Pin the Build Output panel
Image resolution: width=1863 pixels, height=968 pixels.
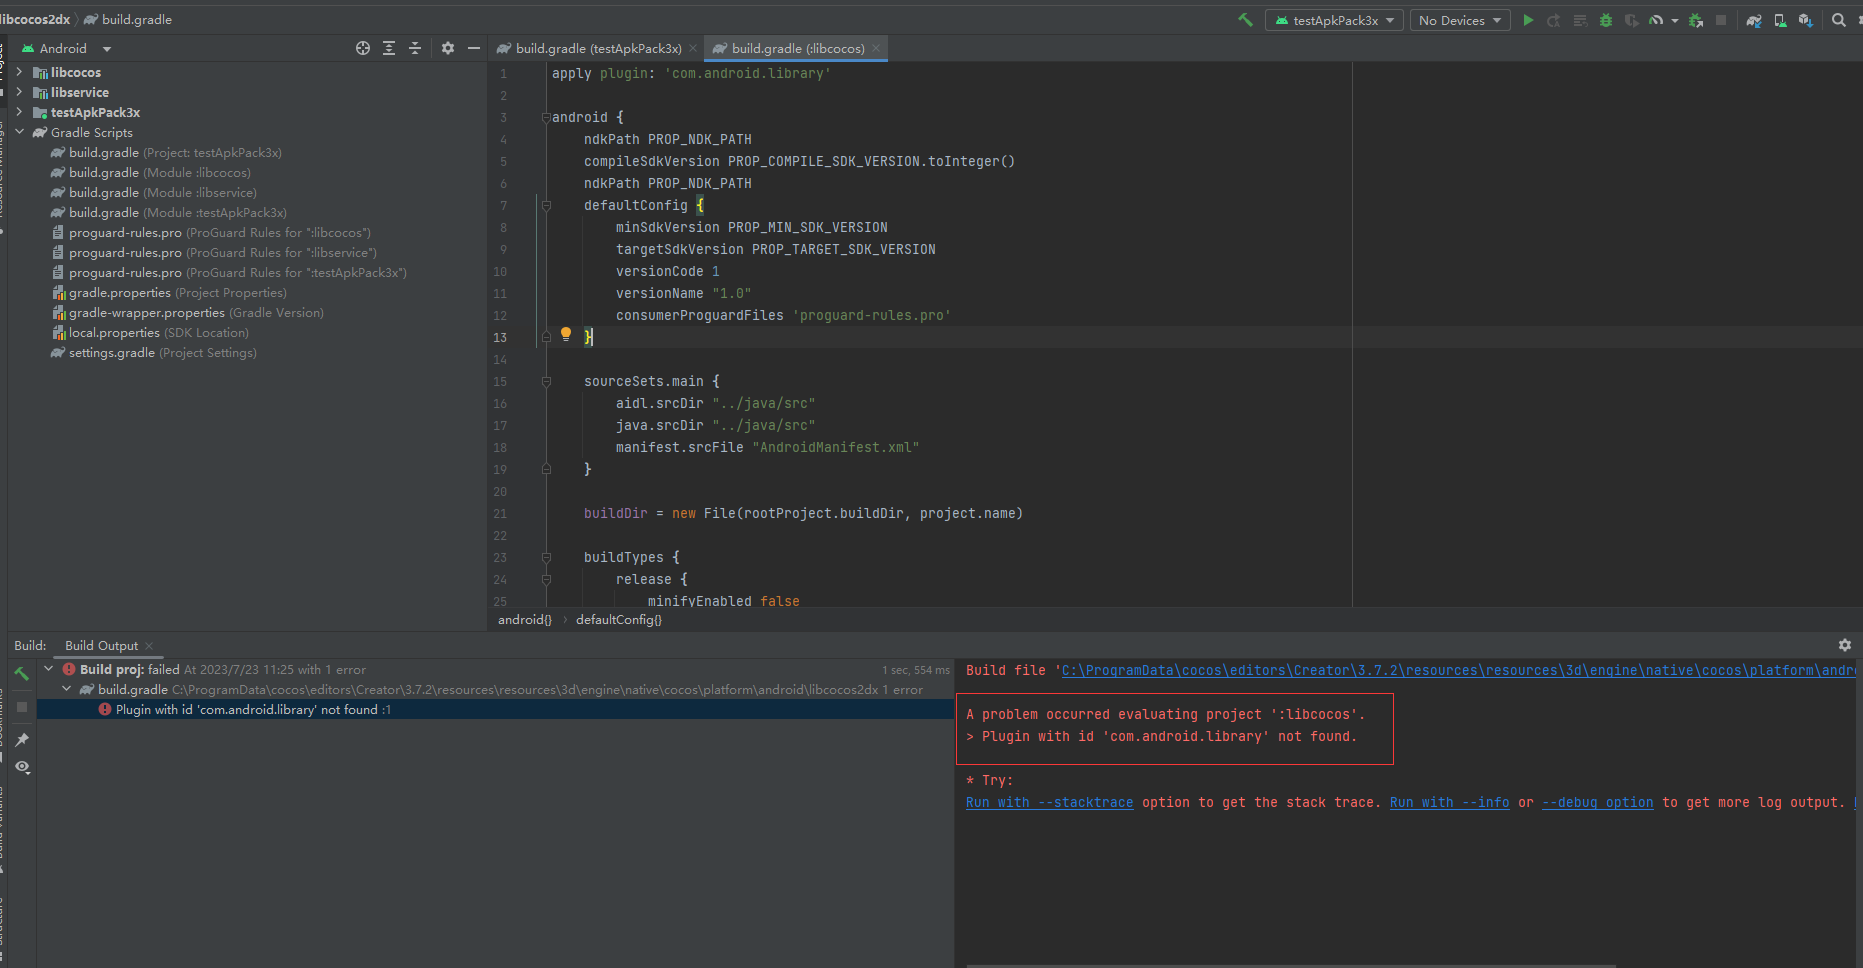click(21, 739)
